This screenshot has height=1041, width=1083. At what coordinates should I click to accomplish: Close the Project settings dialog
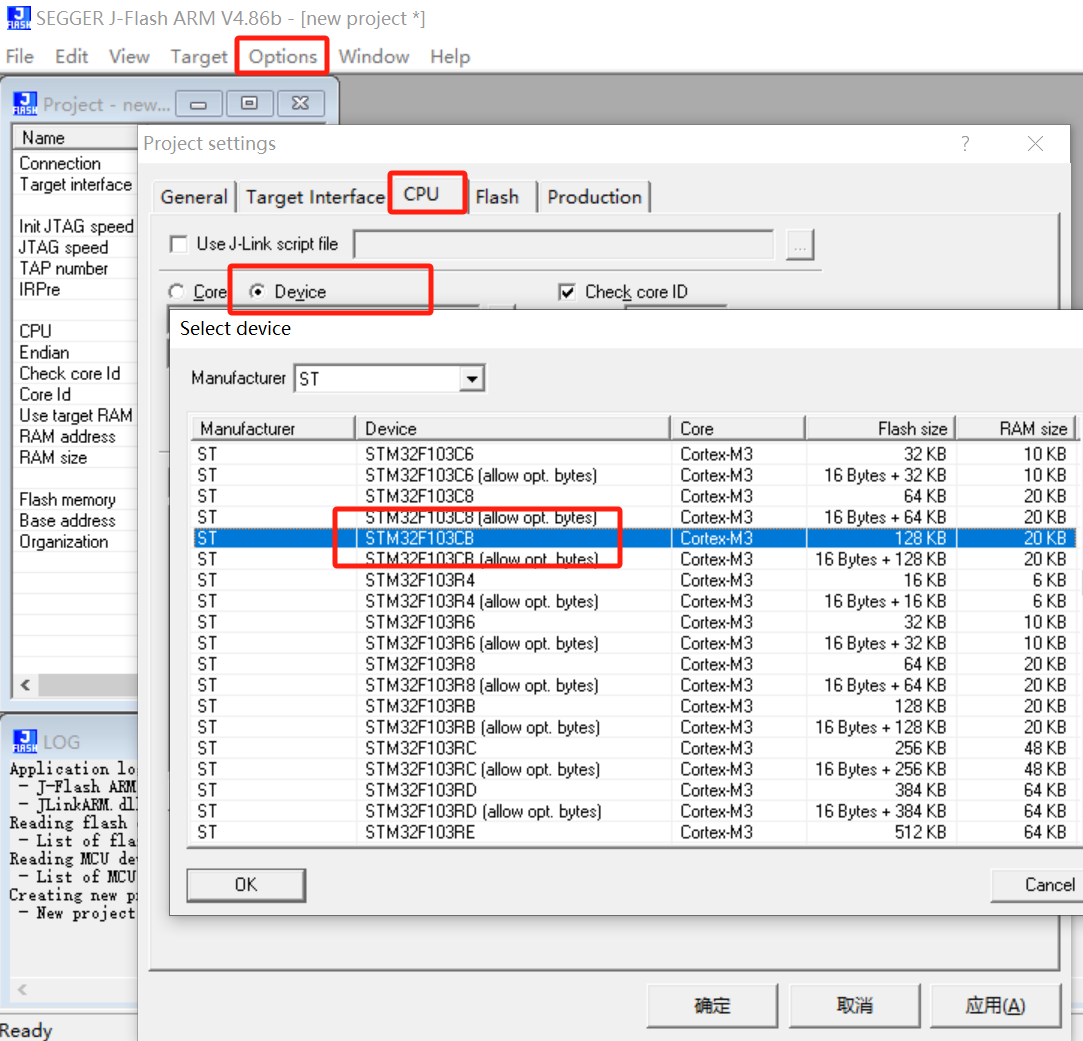tap(1035, 144)
